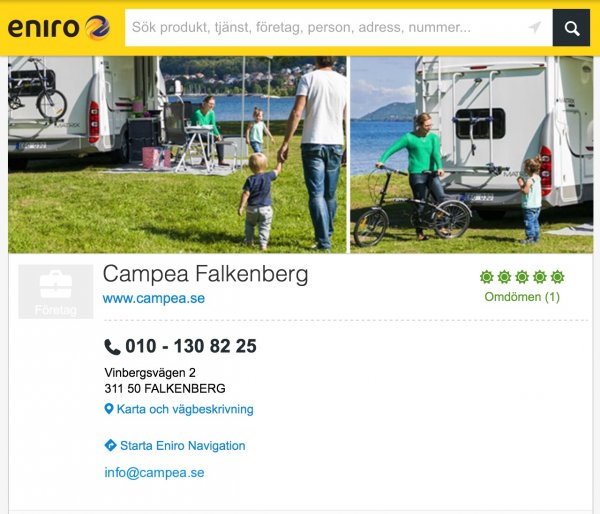Open Karta och vägbeskrivning link
The height and width of the screenshot is (514, 600).
click(185, 409)
